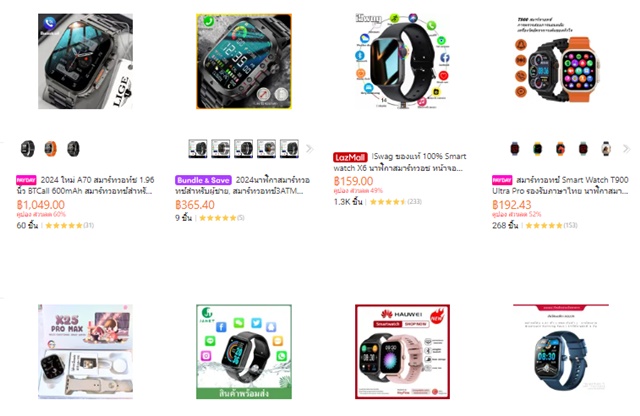Expand more variants for the Bundle & Save watch
This screenshot has width=640, height=416.
tap(310, 149)
